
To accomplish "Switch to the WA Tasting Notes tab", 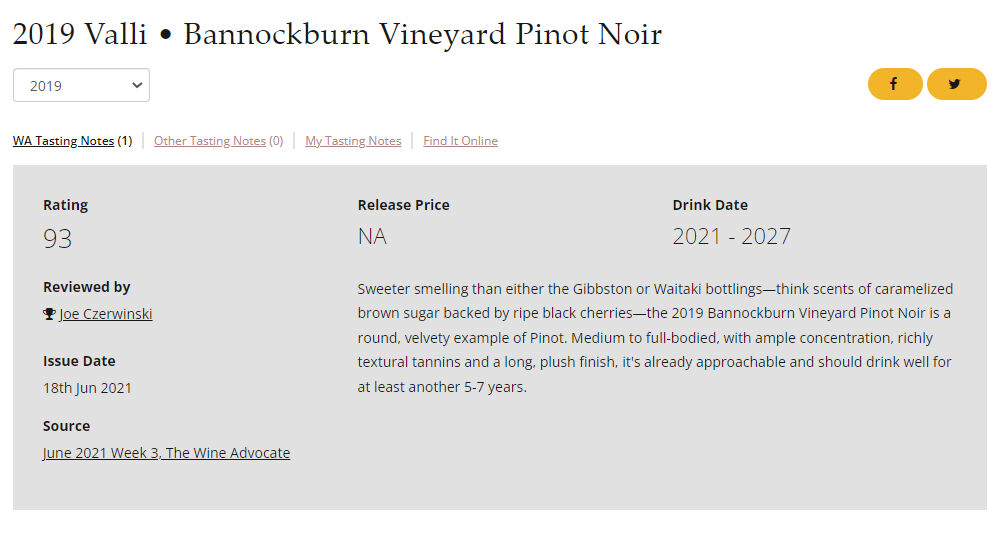I will (x=63, y=141).
